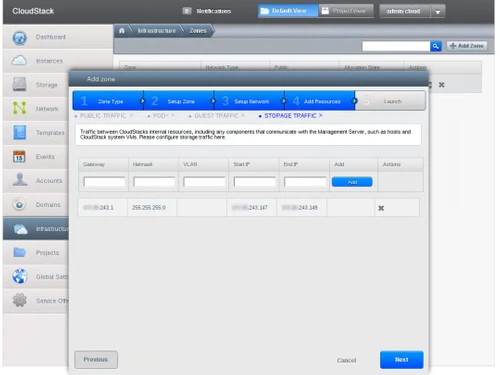Open Zones breadcrumb
Viewport: 500px width, 375px height.
pyautogui.click(x=198, y=31)
